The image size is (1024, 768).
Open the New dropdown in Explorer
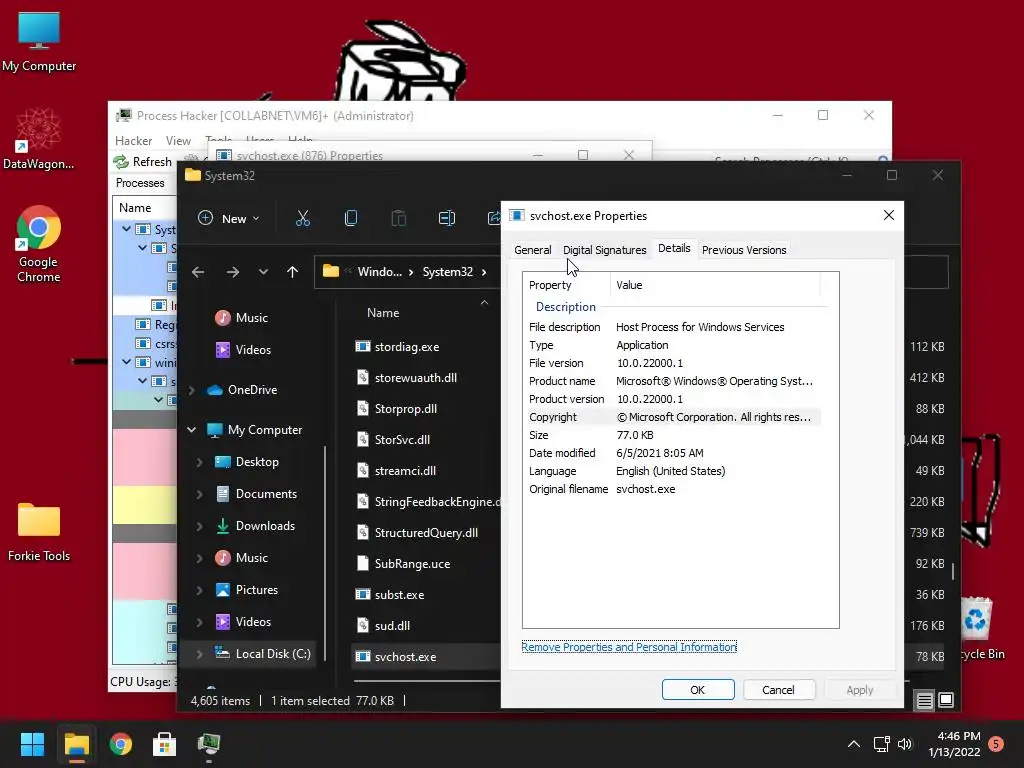tap(229, 218)
